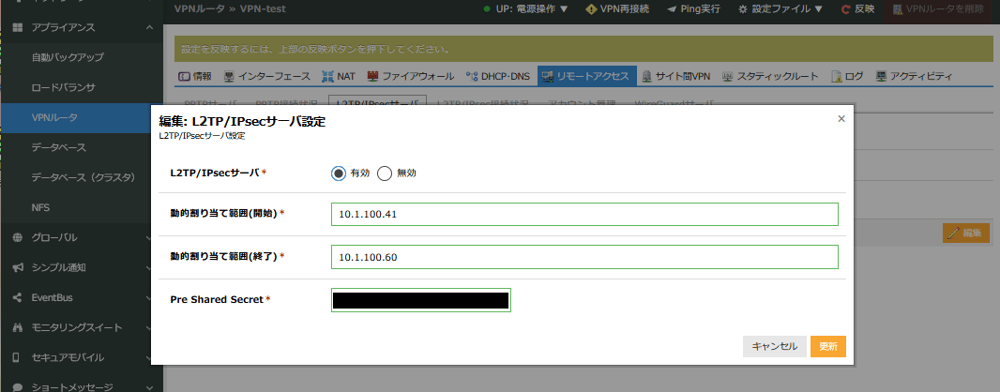Click the アプライアンス grid icon

(x=18, y=27)
